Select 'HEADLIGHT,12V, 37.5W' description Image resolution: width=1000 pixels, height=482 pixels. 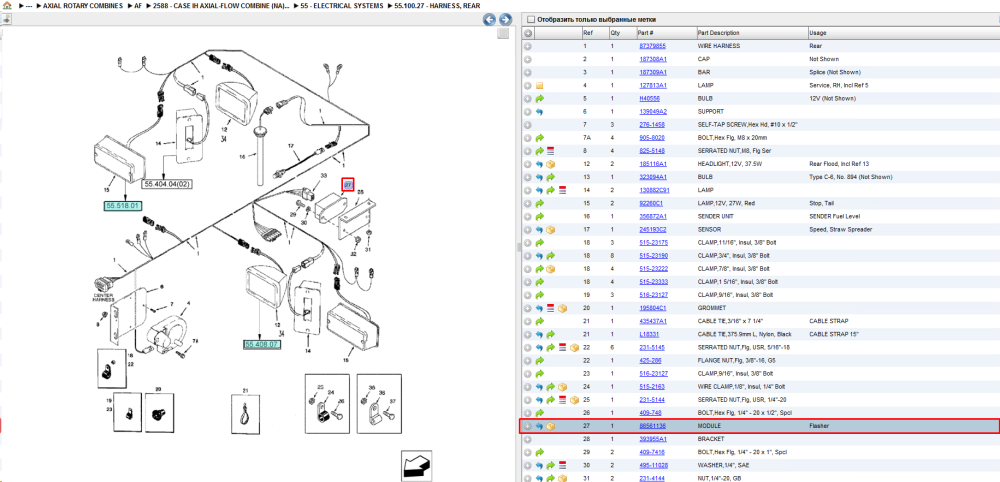pyautogui.click(x=728, y=164)
